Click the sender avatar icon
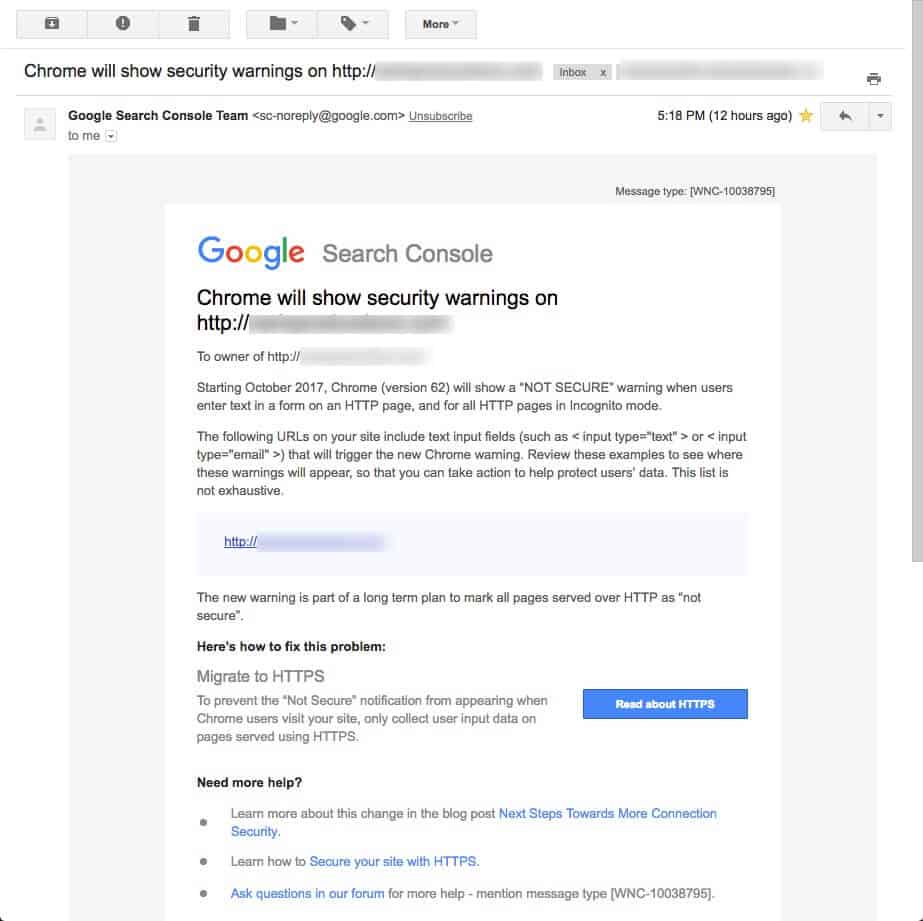This screenshot has width=923, height=921. [x=40, y=124]
